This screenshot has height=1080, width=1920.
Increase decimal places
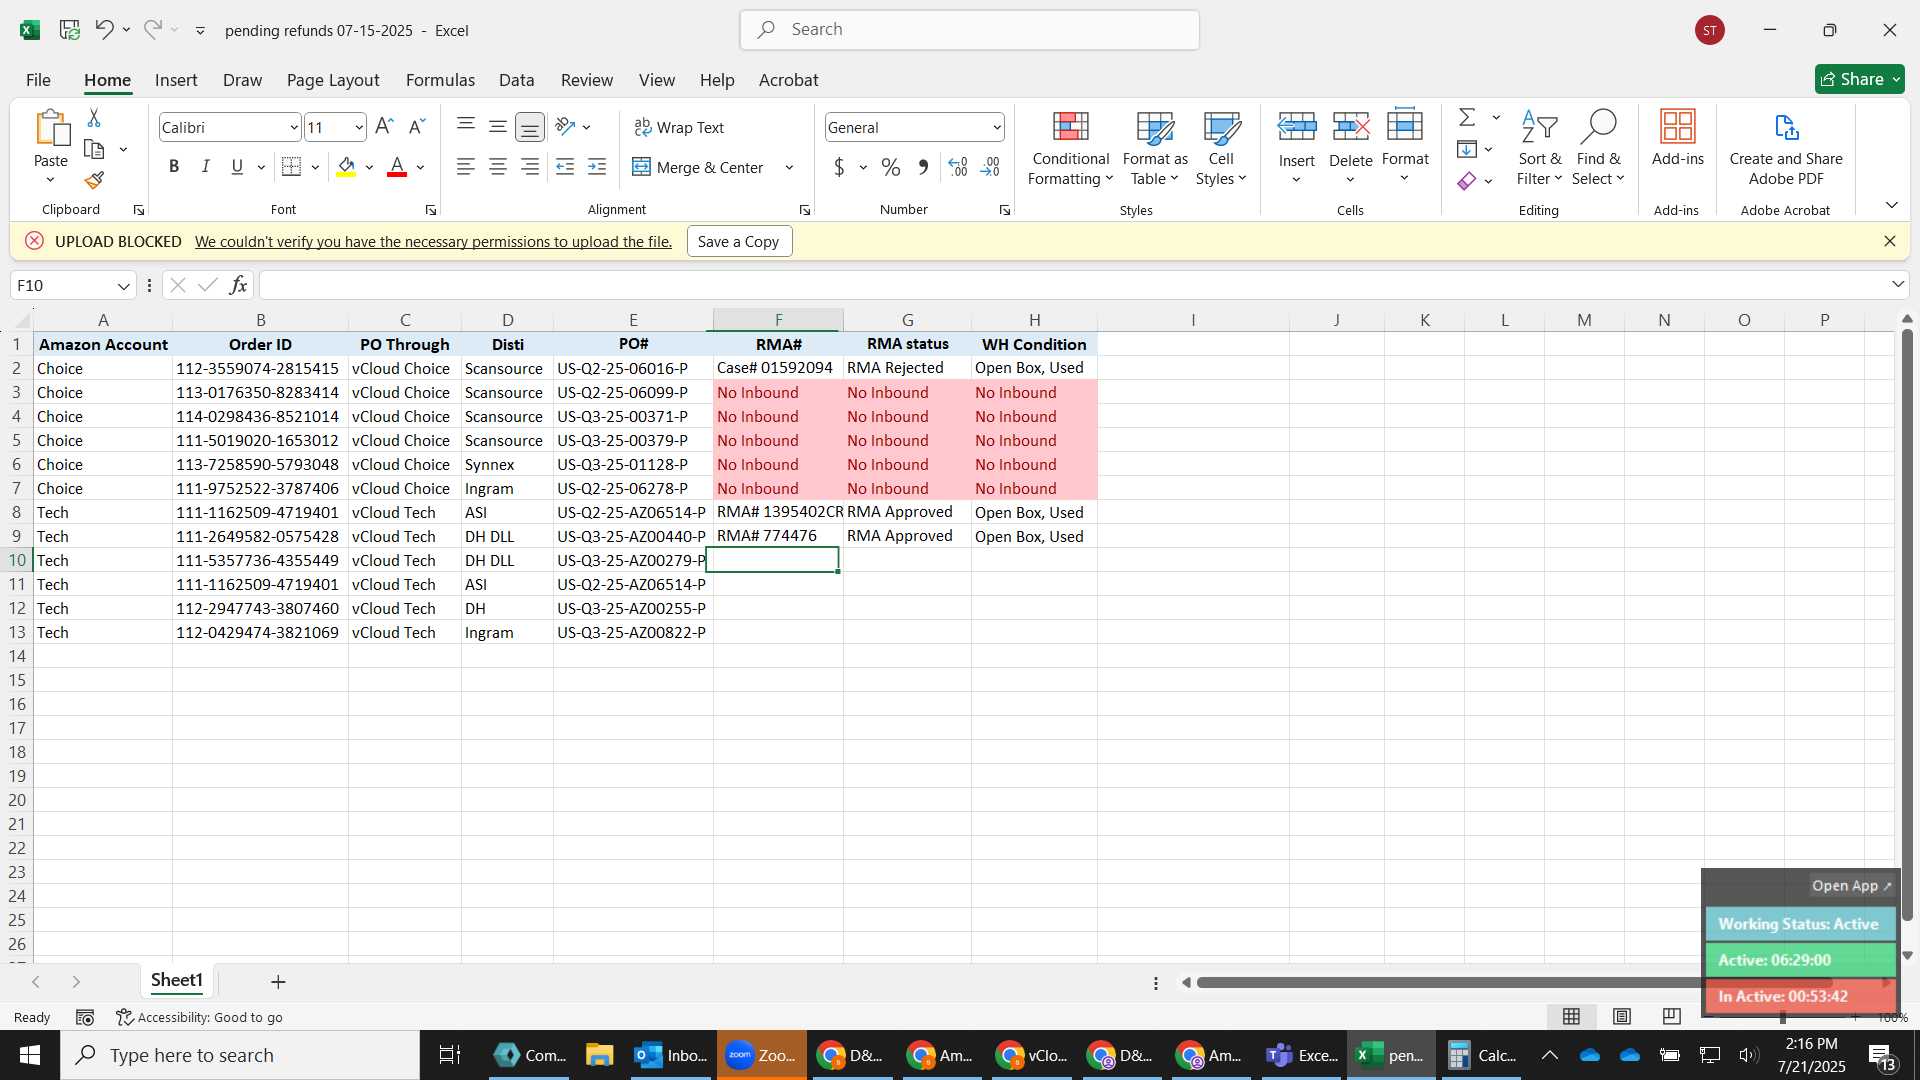[x=957, y=167]
